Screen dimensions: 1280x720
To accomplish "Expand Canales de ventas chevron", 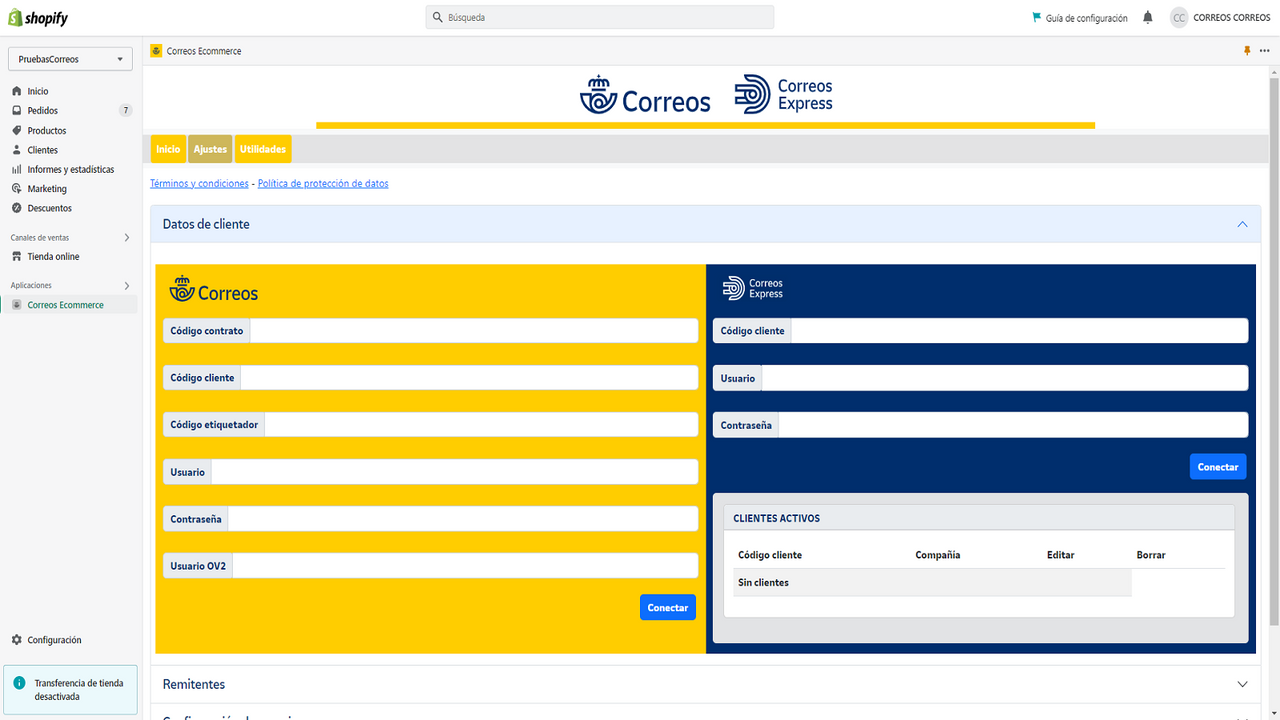I will coord(126,238).
